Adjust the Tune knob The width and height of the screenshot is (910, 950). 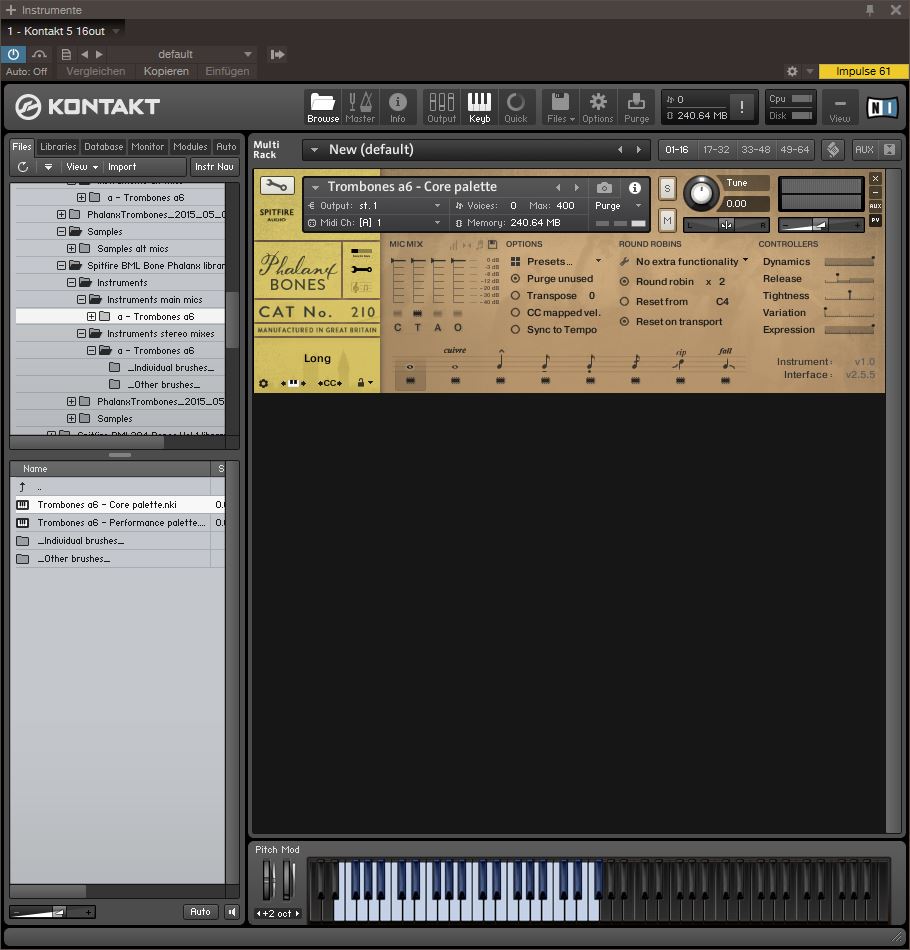click(x=701, y=193)
